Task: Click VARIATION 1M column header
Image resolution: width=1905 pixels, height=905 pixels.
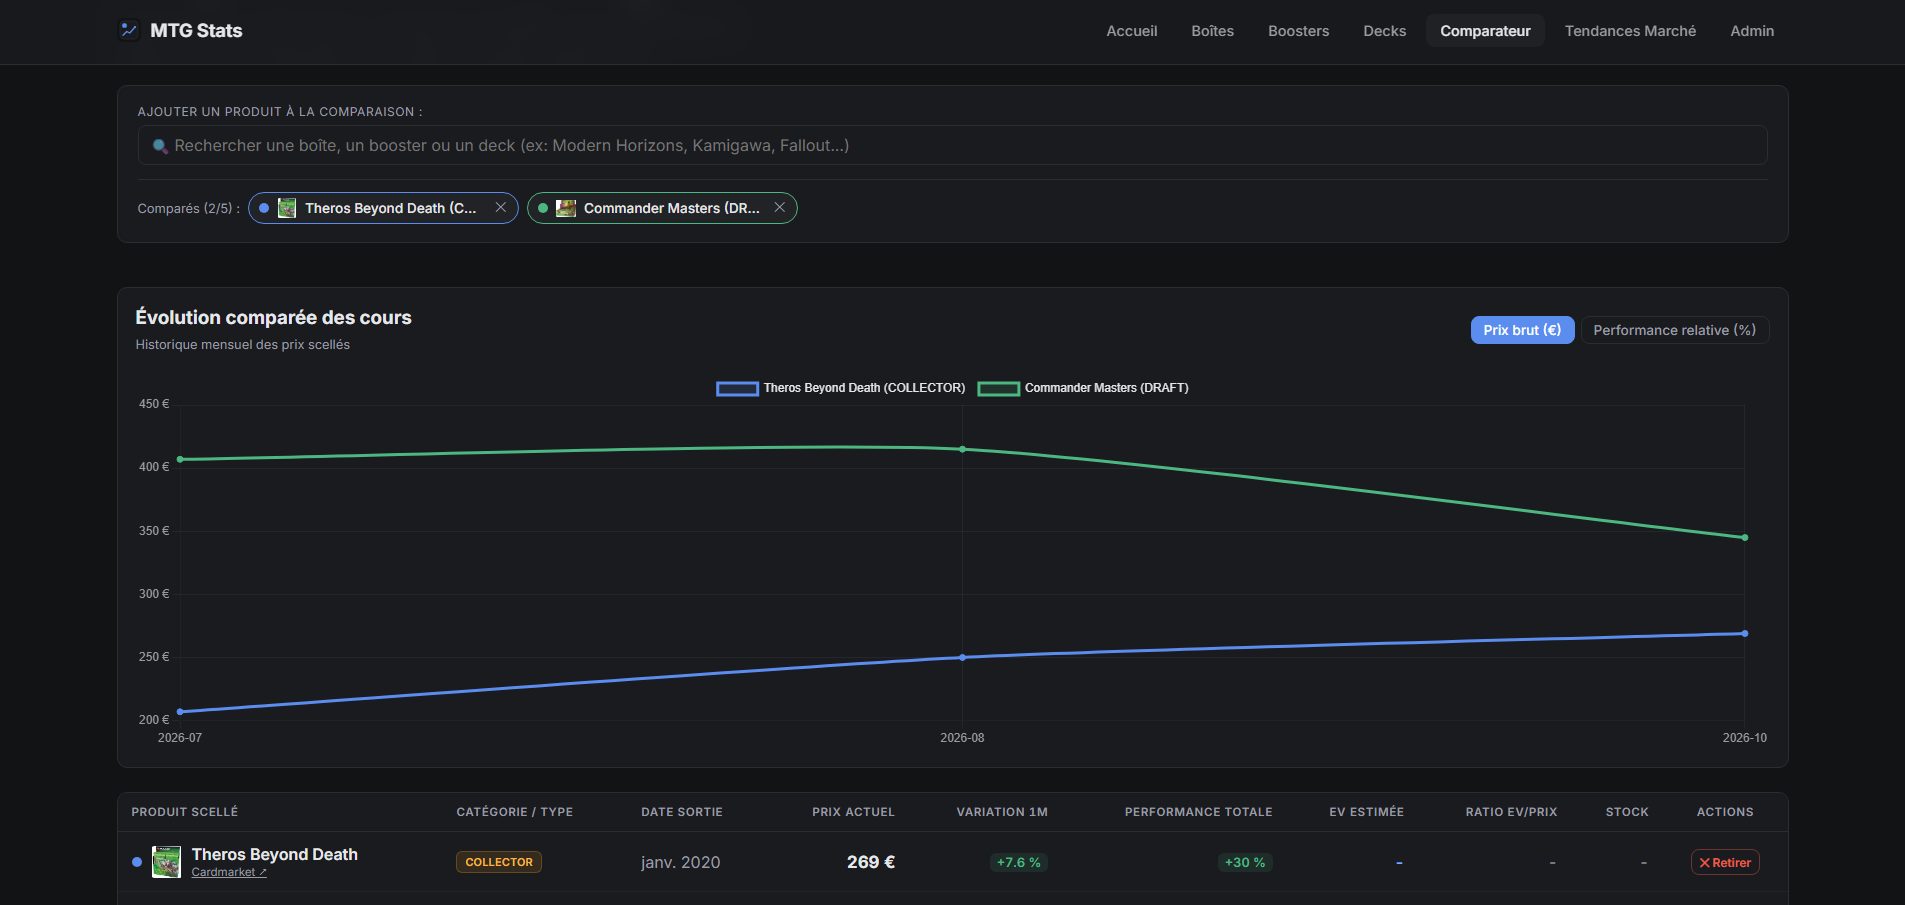Action: pos(1002,812)
